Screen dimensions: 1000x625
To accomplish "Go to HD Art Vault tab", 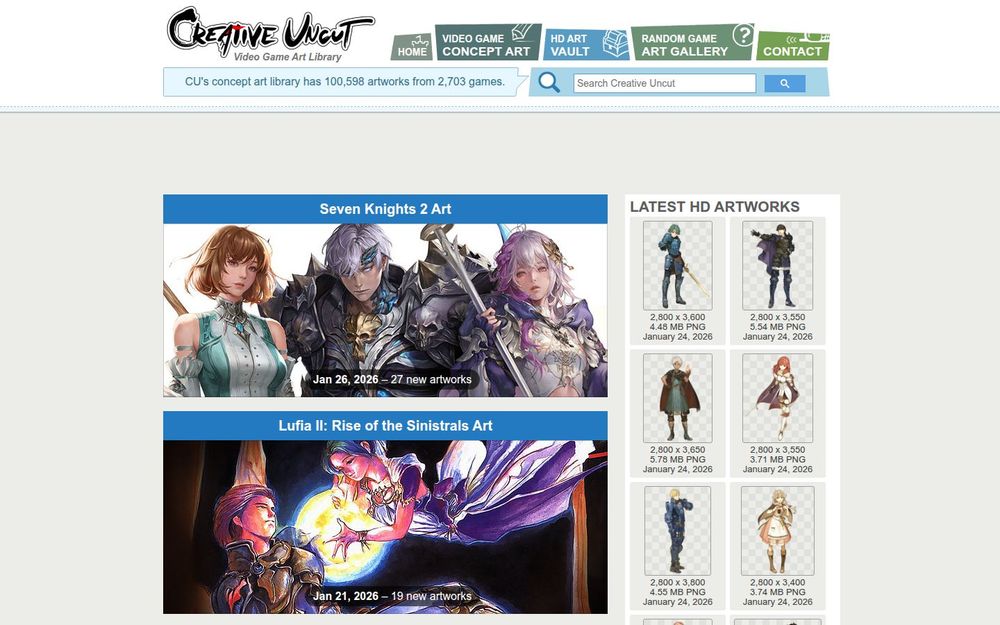I will pyautogui.click(x=586, y=45).
